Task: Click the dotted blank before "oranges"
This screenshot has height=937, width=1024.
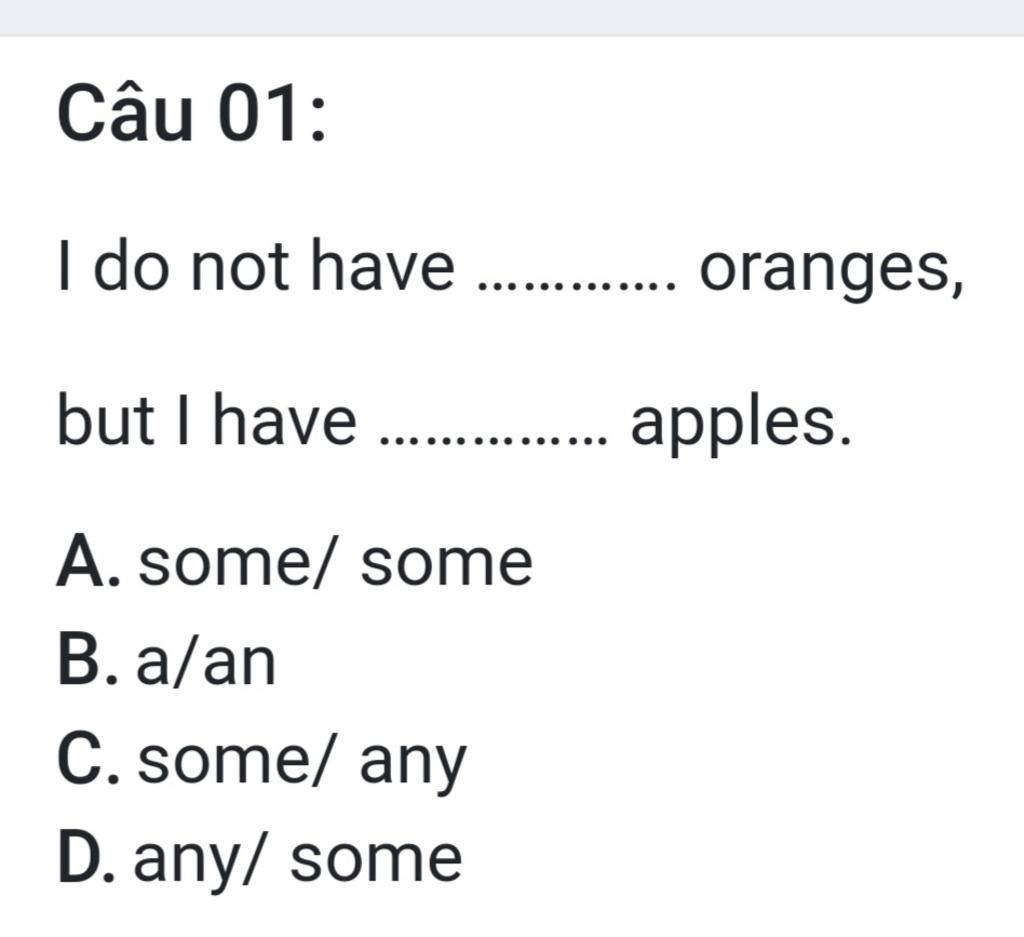Action: (577, 282)
